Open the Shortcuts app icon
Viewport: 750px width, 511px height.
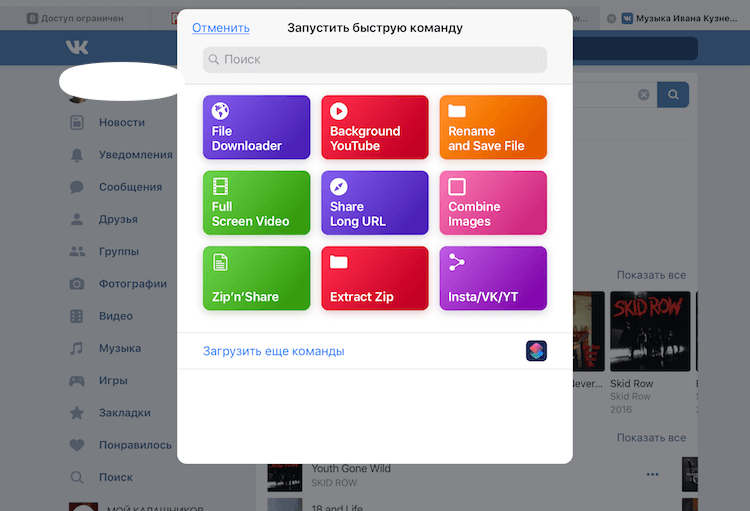(x=536, y=351)
